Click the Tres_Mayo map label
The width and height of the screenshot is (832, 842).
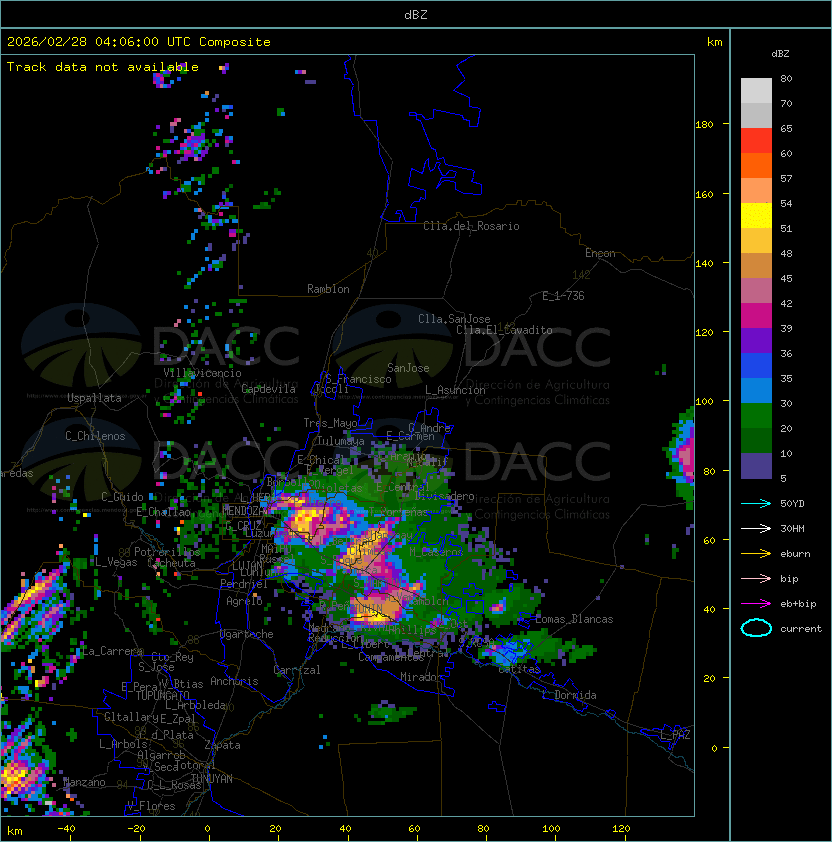(x=330, y=423)
